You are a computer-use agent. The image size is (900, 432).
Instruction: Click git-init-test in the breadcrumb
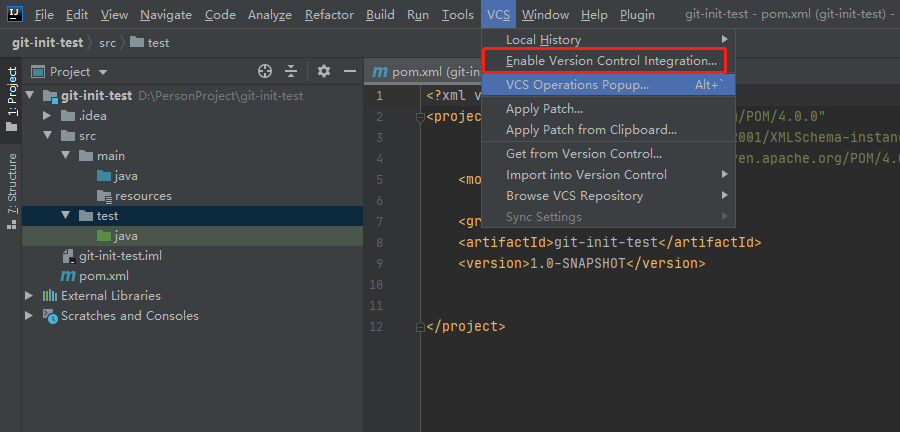point(48,42)
